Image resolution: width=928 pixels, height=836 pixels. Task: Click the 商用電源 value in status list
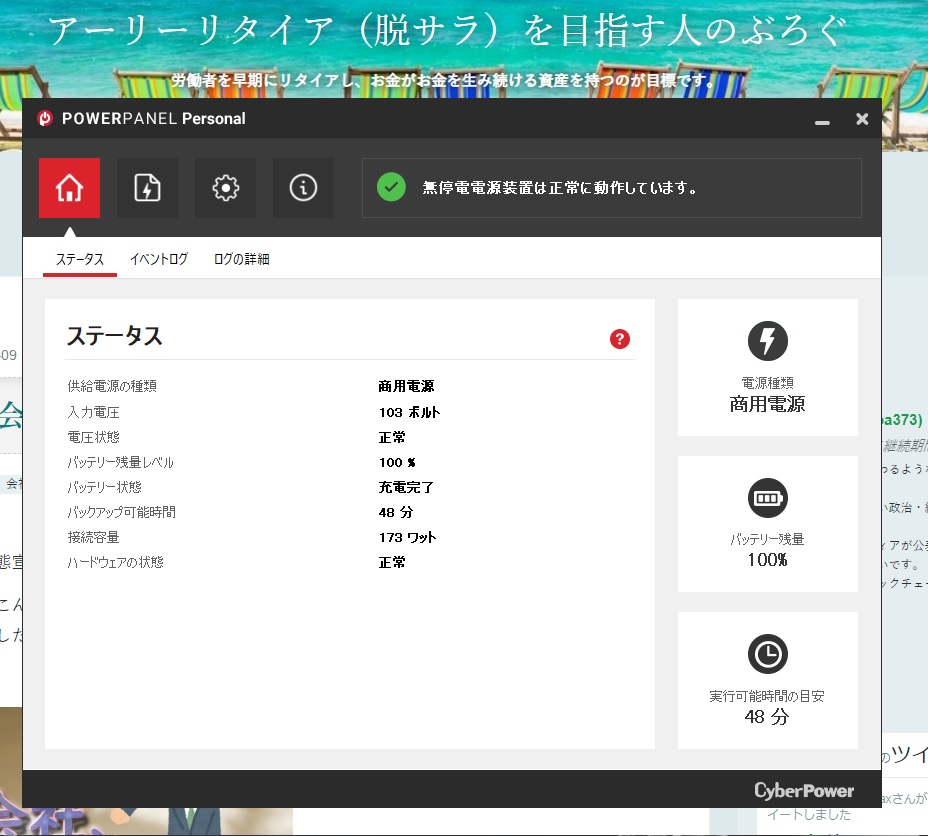coord(406,386)
